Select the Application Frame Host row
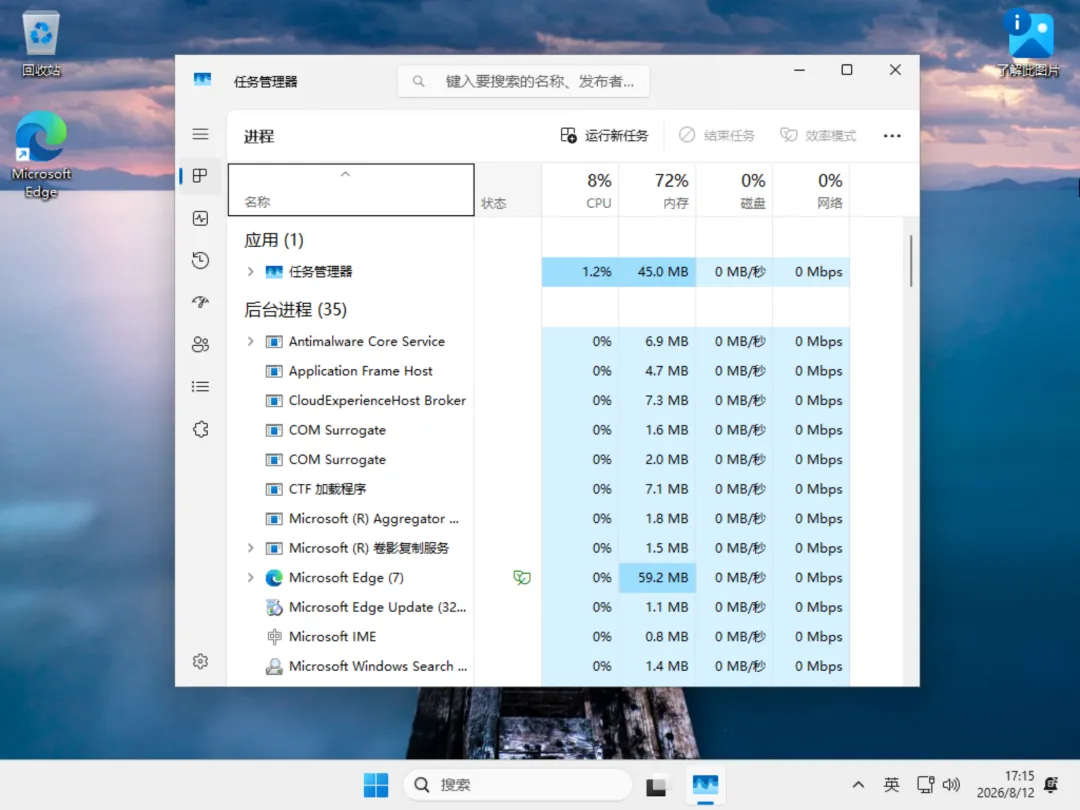This screenshot has width=1080, height=810. tap(539, 371)
